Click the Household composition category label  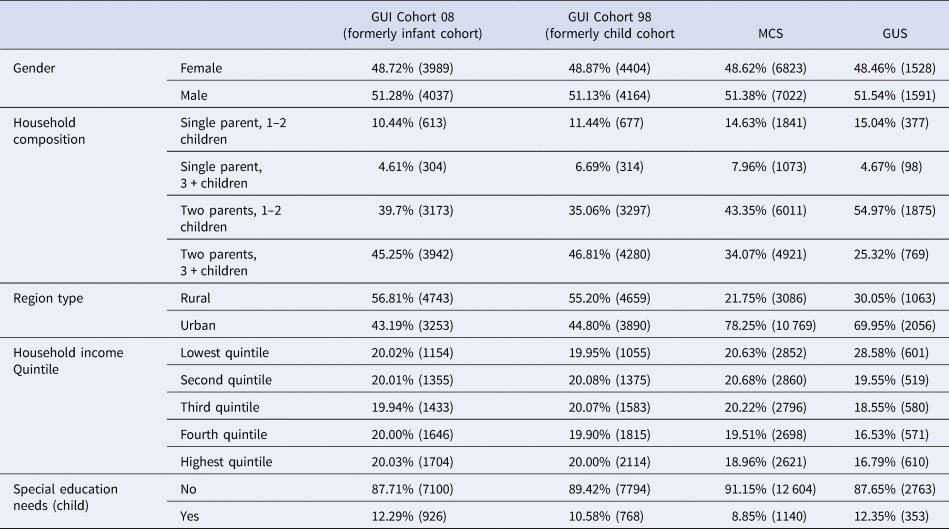coord(49,131)
